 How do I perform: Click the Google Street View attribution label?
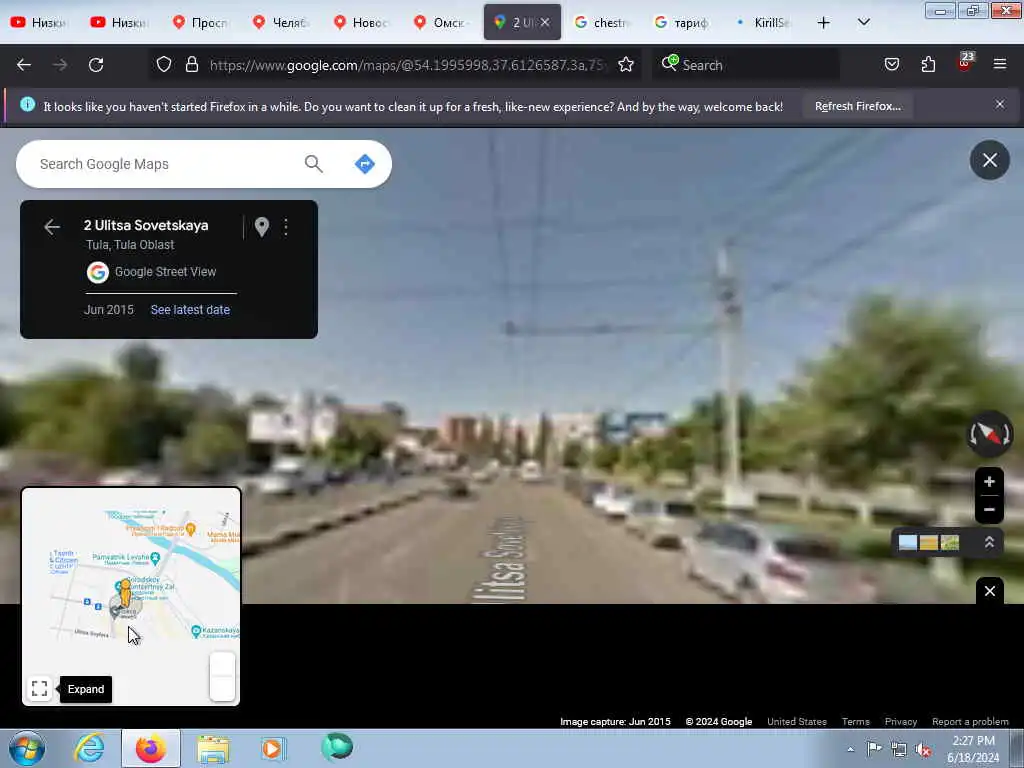(165, 272)
